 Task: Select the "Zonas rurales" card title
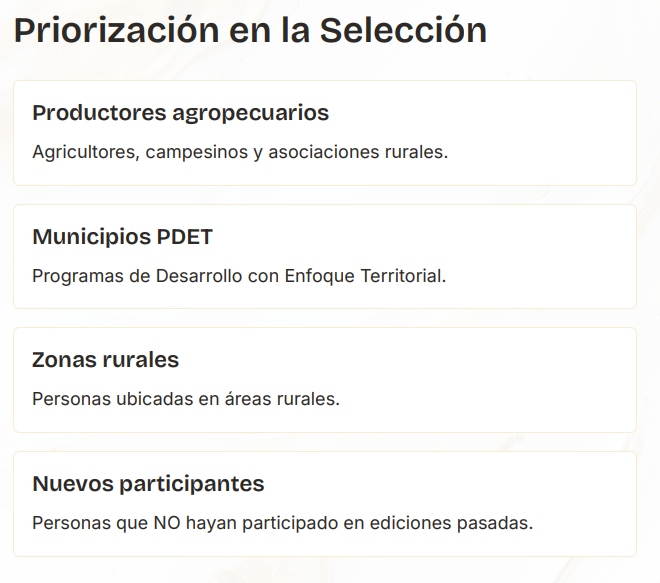105,360
